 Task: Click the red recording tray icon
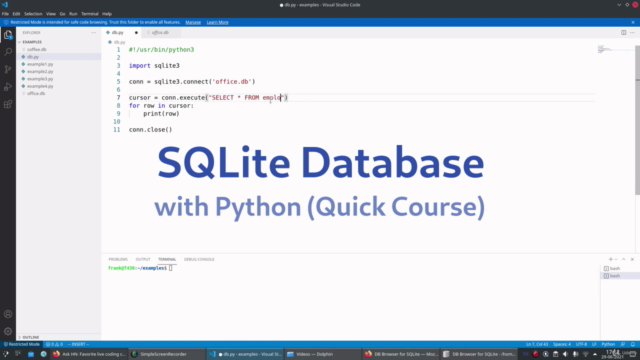pyautogui.click(x=536, y=354)
